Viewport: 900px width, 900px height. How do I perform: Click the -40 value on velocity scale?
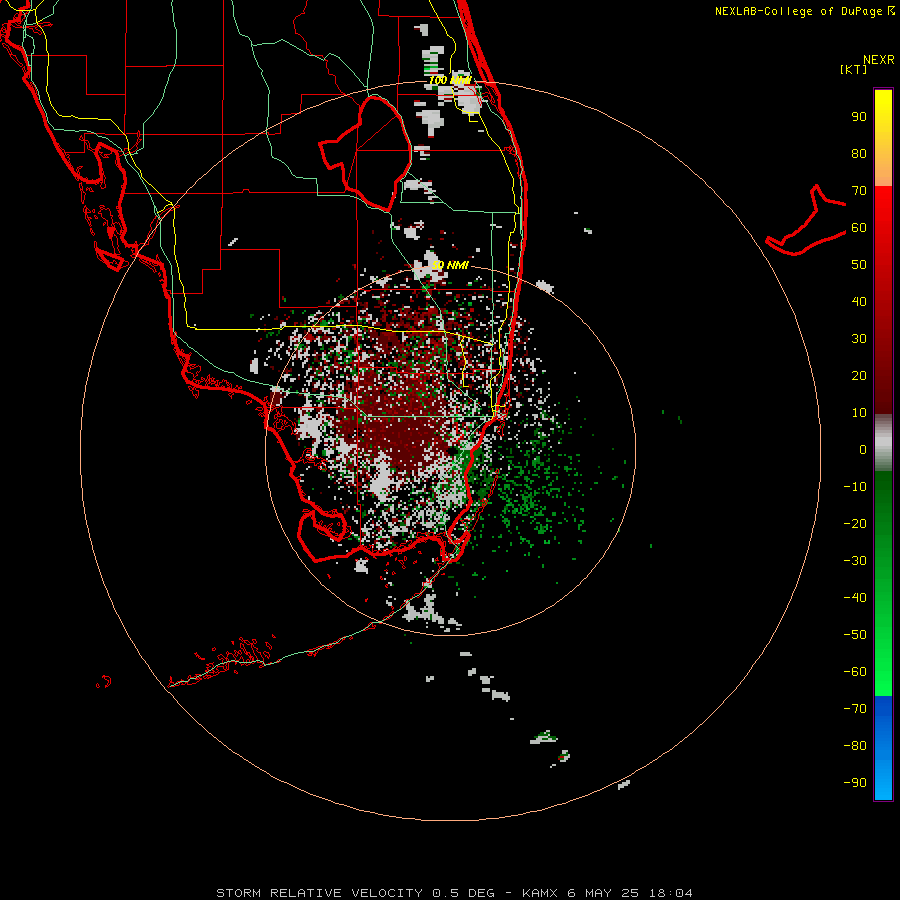855,598
